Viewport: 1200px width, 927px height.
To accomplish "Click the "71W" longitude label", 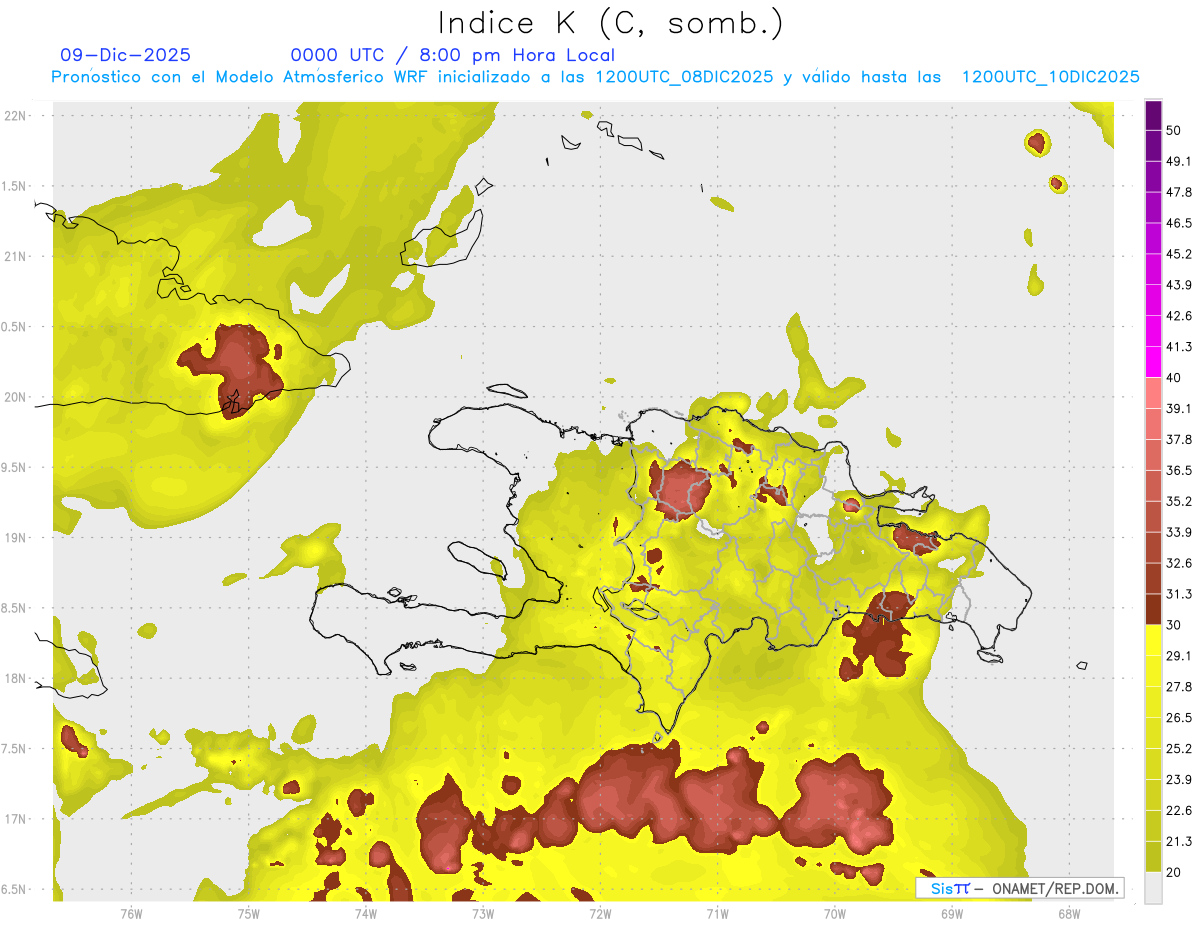I will coord(717,913).
